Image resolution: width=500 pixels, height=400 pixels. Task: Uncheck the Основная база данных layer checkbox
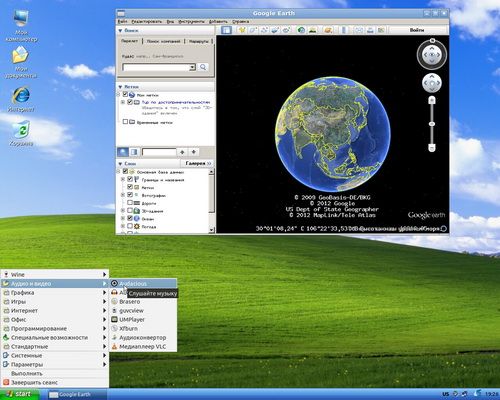(125, 172)
